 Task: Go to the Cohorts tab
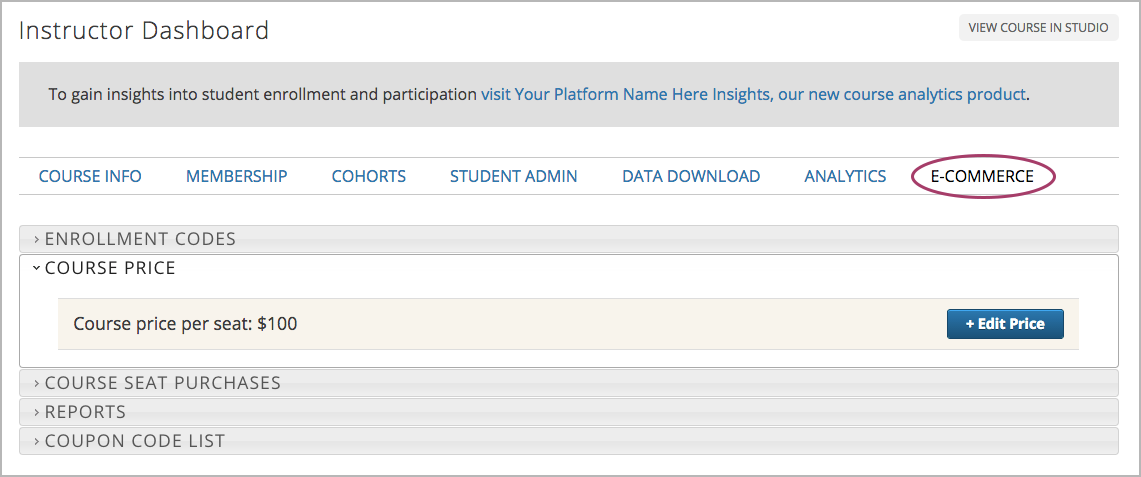[x=368, y=176]
